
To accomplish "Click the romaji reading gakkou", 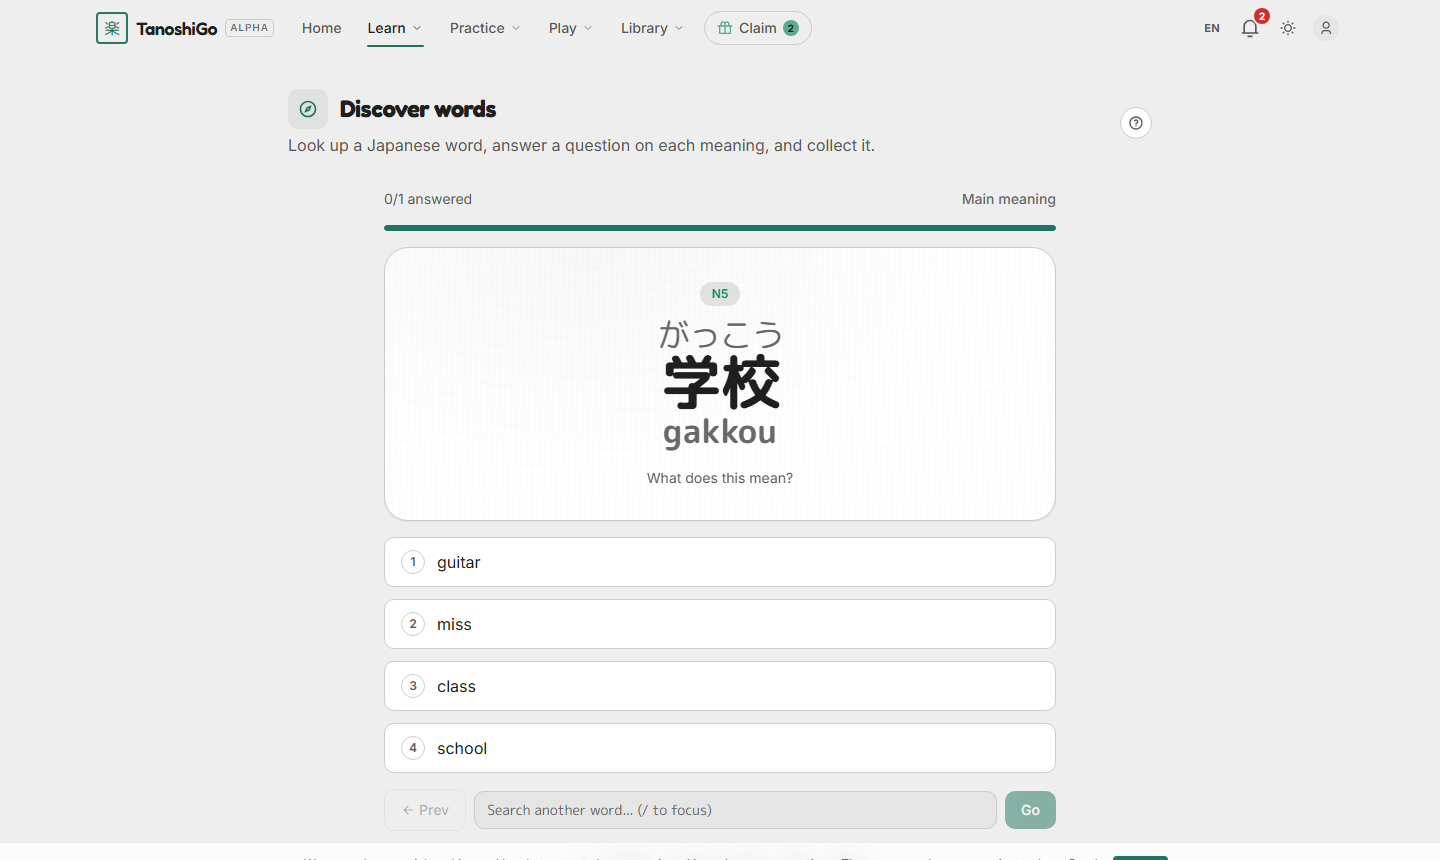I will [x=720, y=432].
